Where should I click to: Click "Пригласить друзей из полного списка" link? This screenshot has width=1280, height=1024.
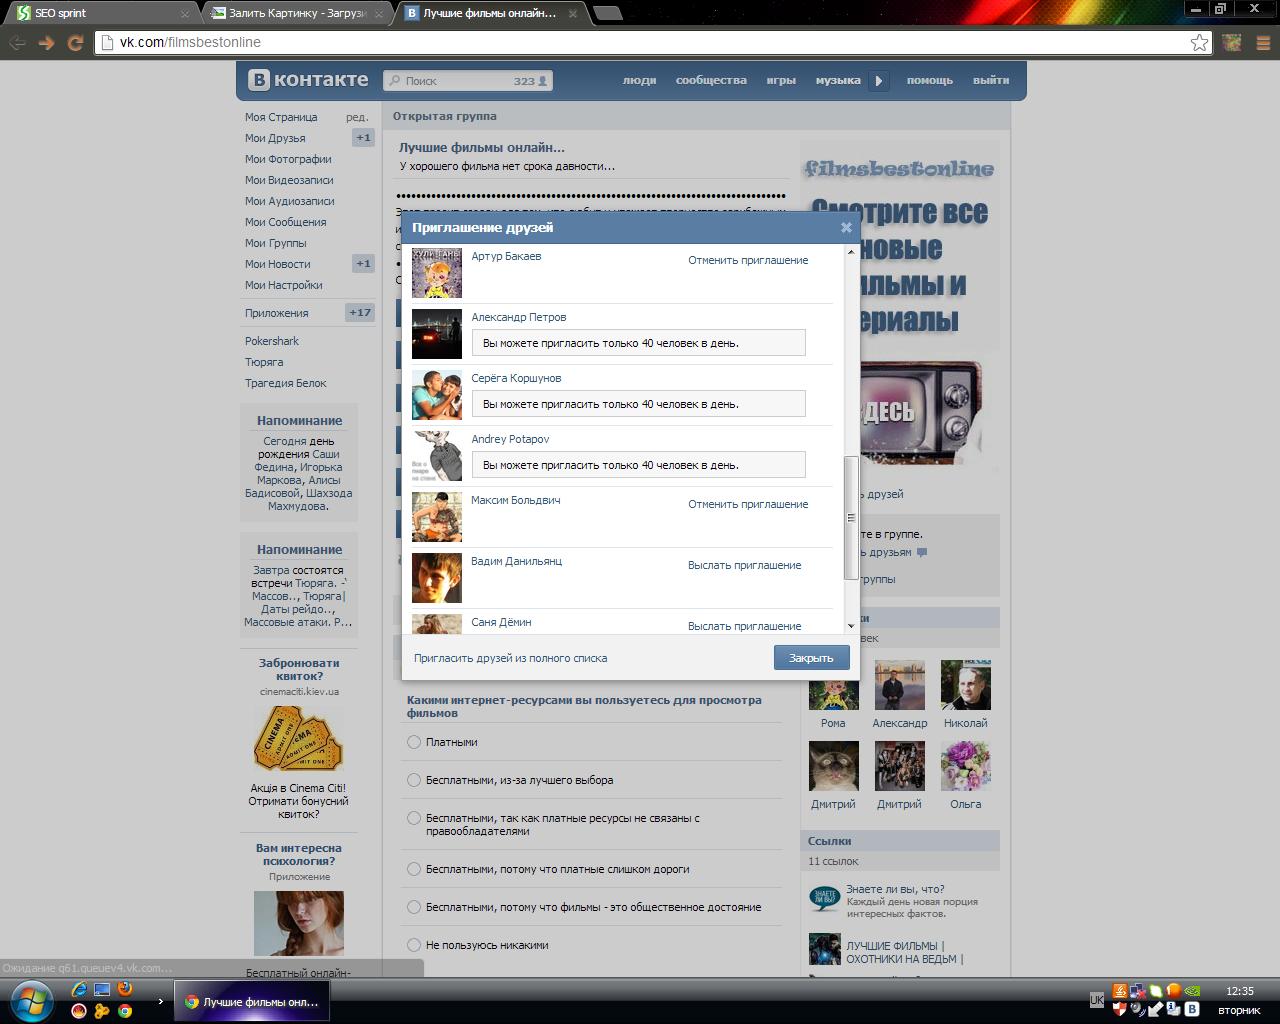[510, 658]
